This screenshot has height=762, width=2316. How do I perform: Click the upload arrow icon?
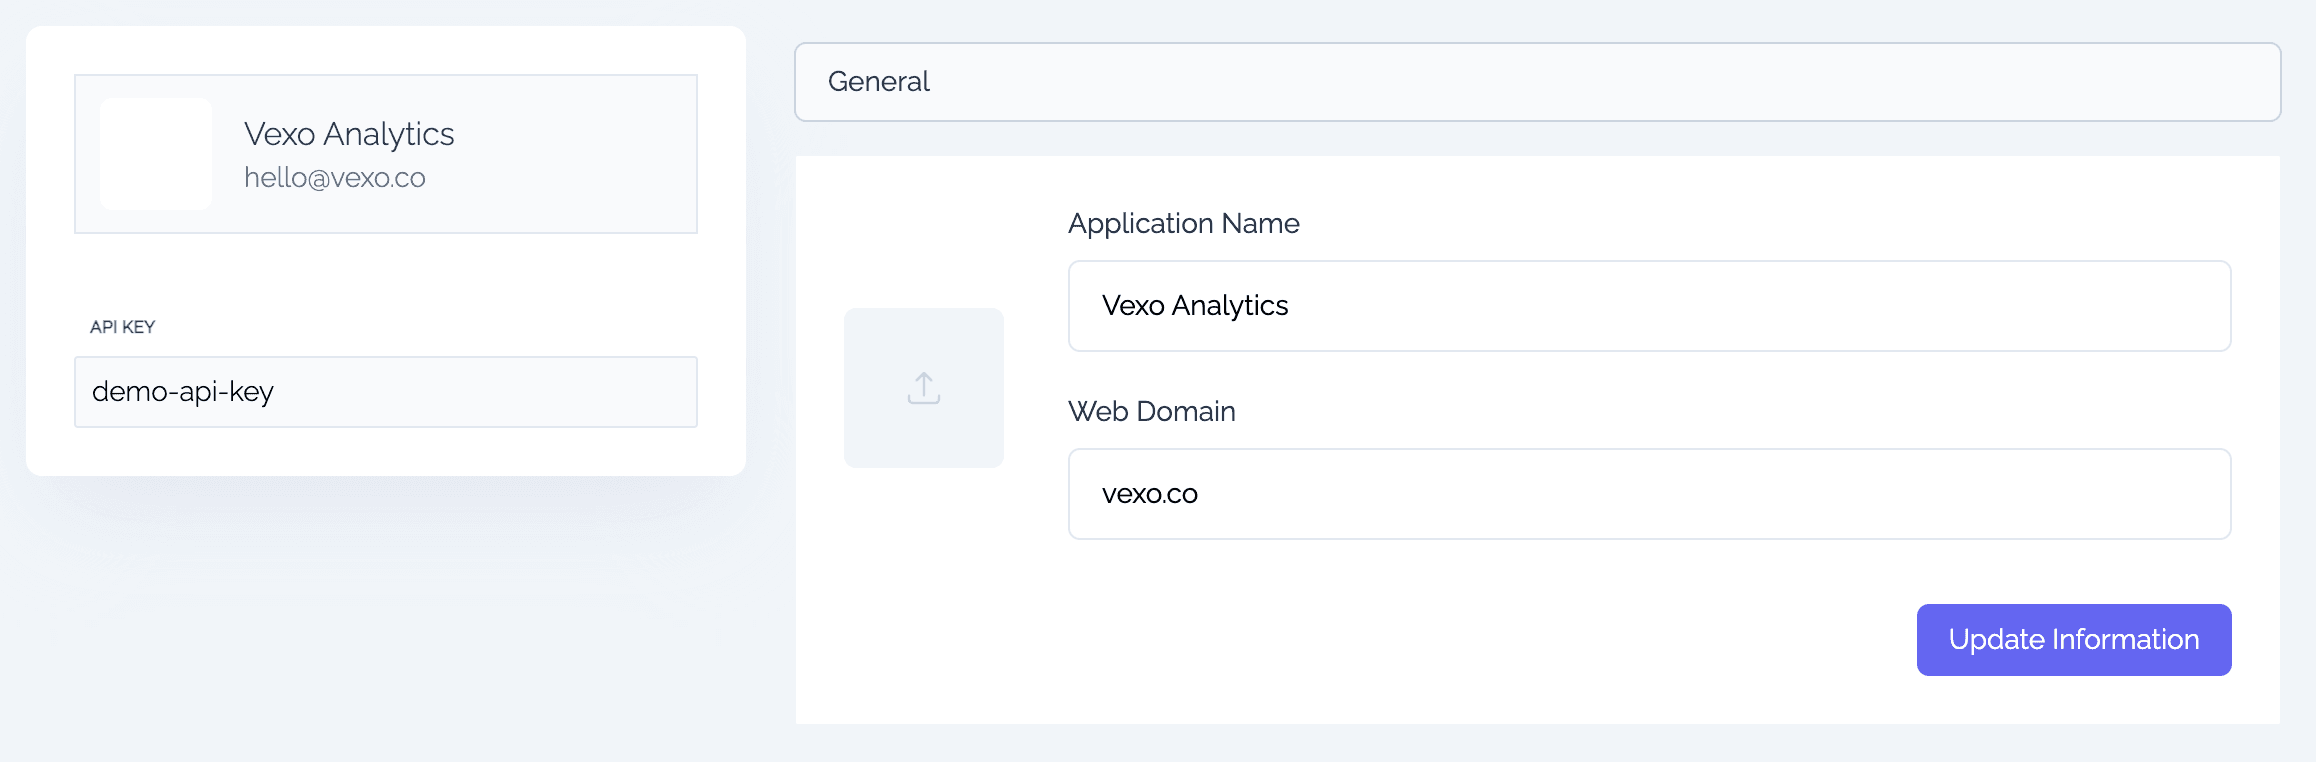coord(923,388)
